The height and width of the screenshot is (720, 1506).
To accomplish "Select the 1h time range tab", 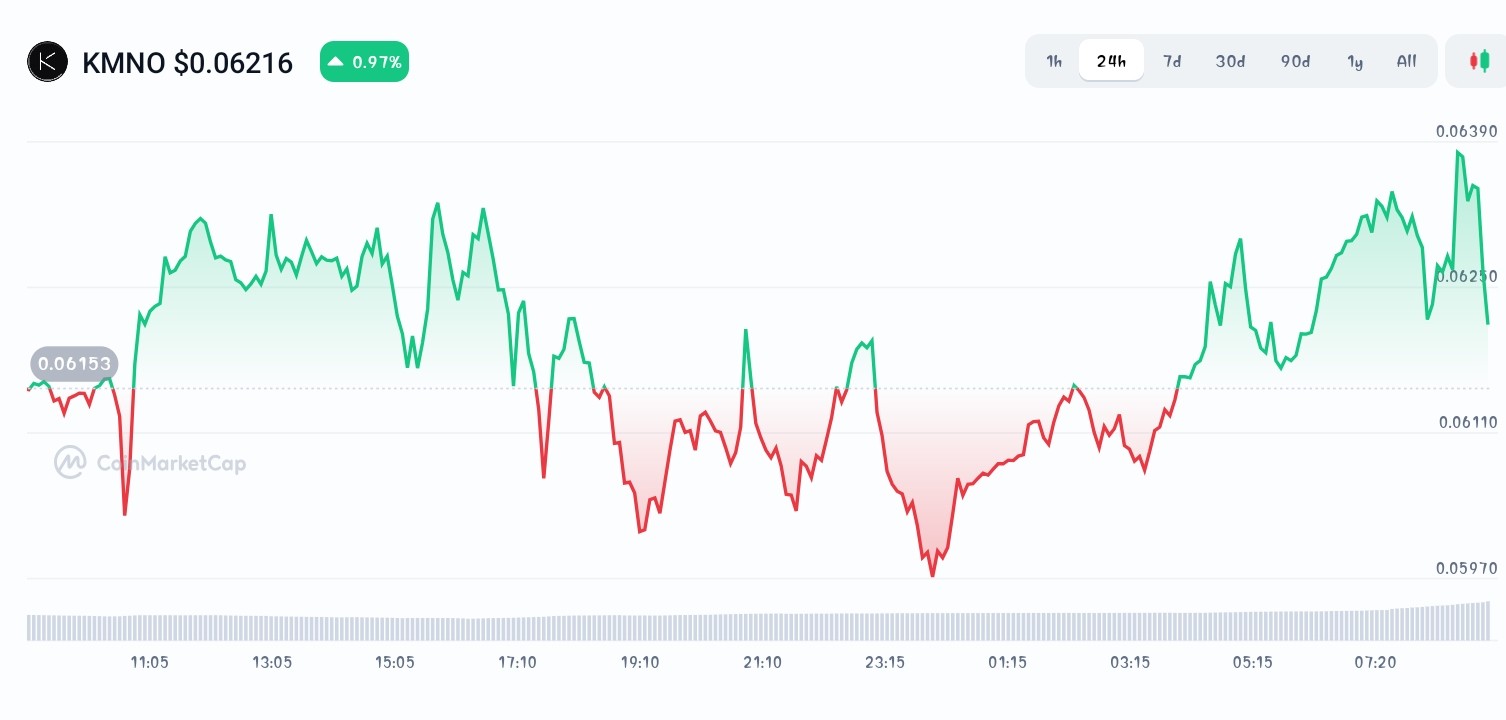I will click(x=1054, y=61).
